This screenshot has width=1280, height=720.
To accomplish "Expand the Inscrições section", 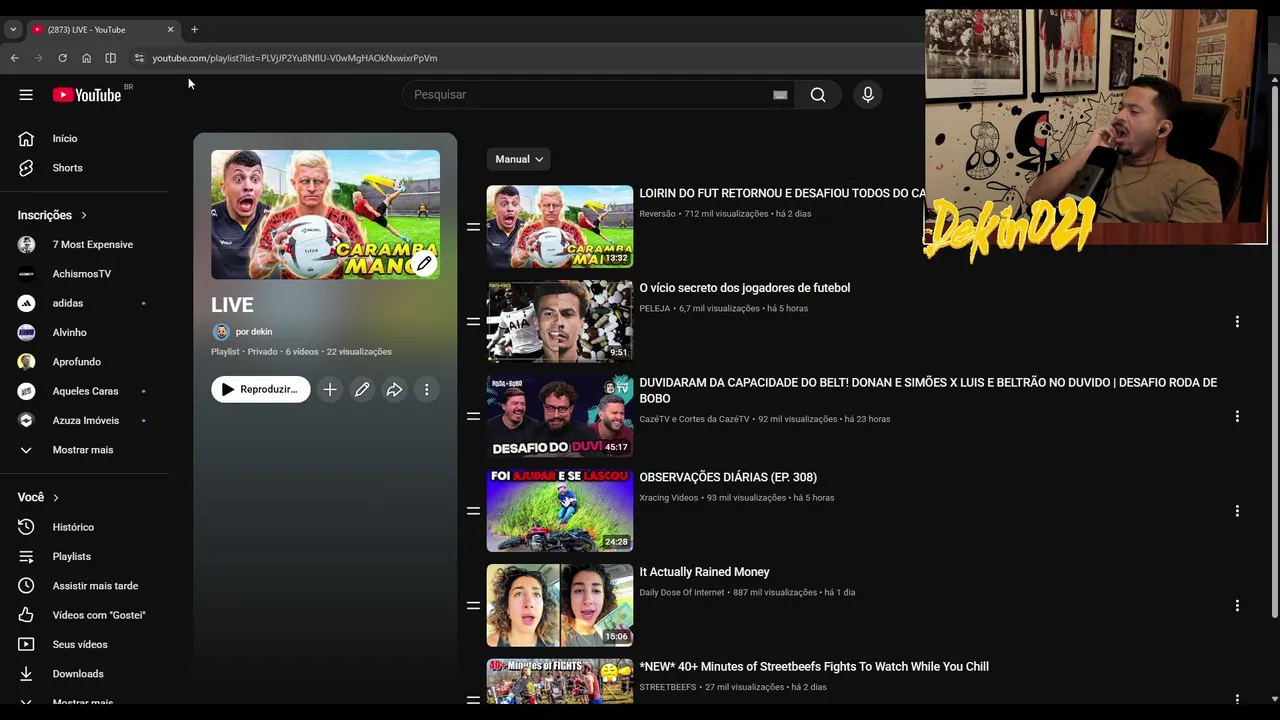I will [x=52, y=215].
